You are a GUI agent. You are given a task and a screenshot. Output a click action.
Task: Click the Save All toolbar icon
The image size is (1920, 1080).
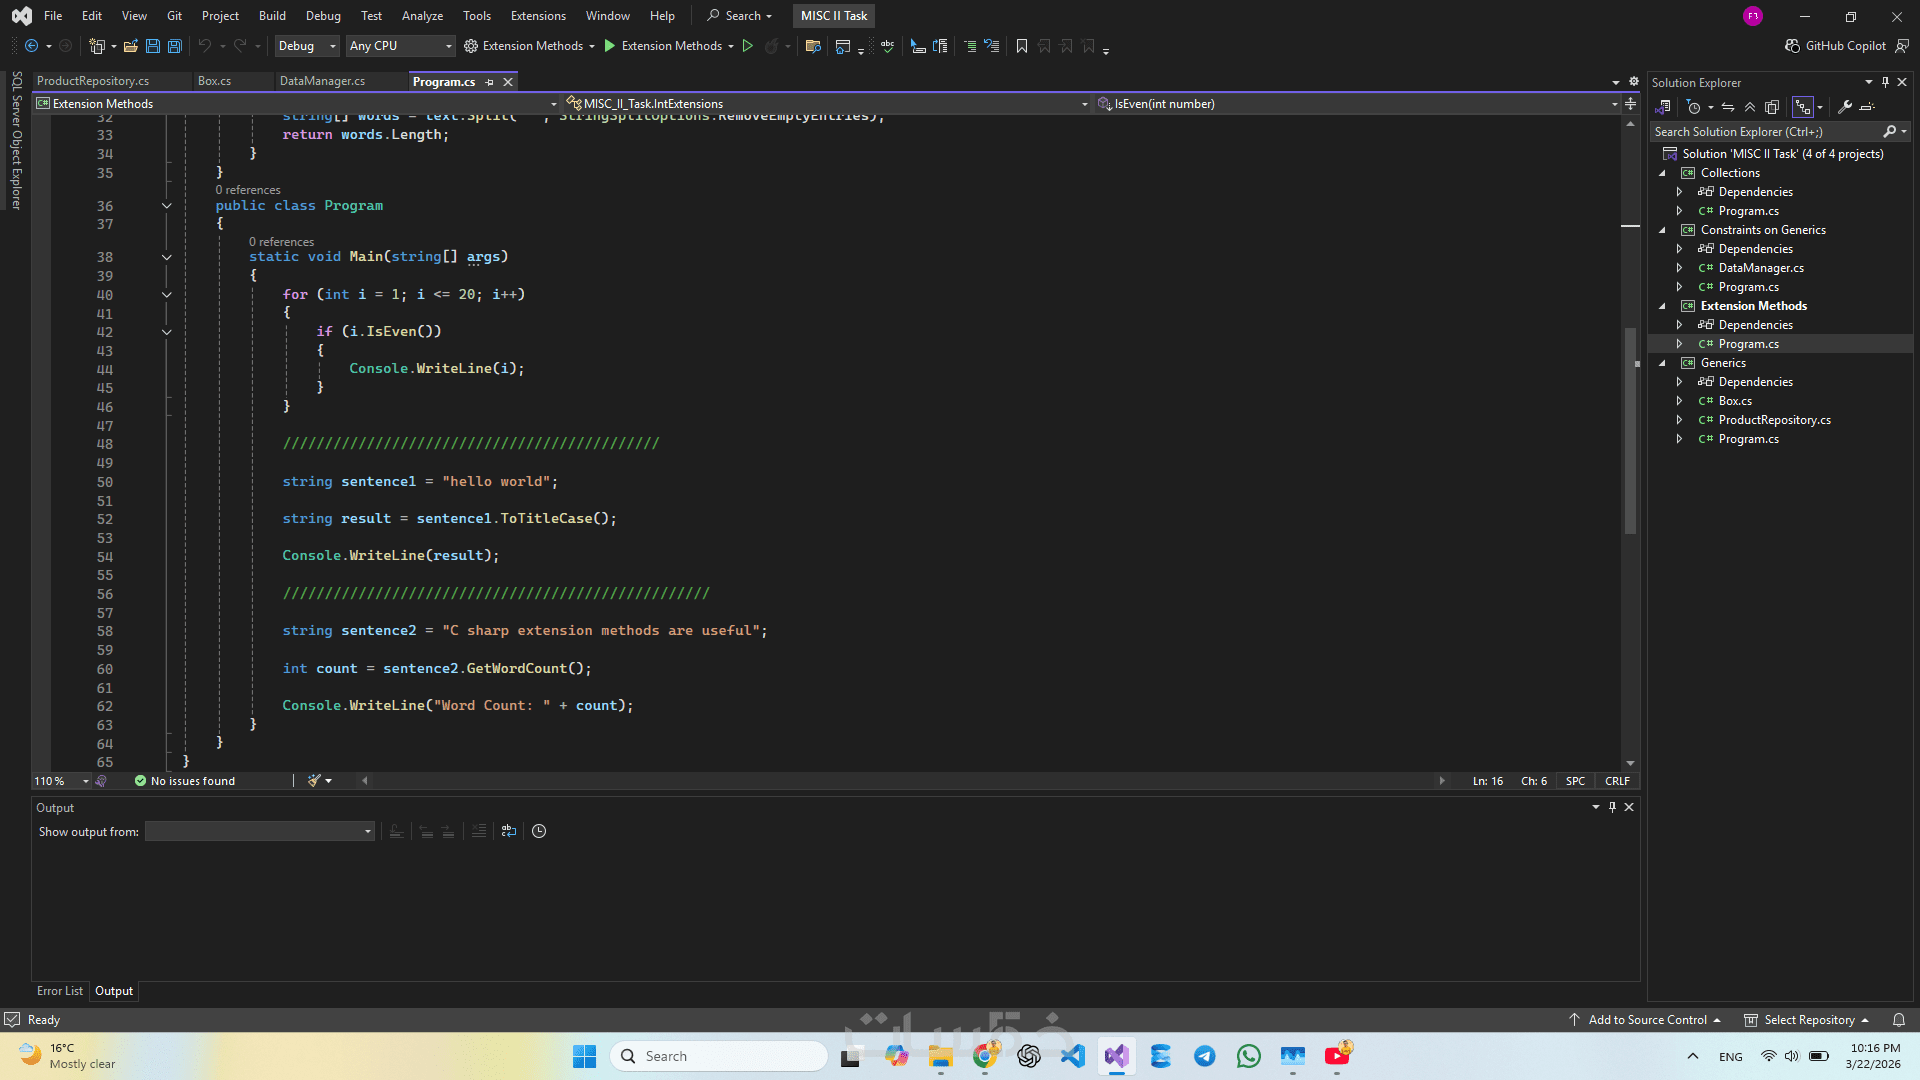pyautogui.click(x=175, y=46)
